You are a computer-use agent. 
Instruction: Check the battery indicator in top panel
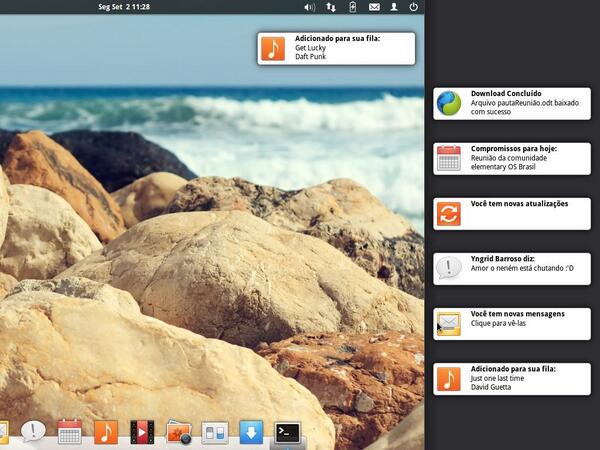tap(352, 7)
